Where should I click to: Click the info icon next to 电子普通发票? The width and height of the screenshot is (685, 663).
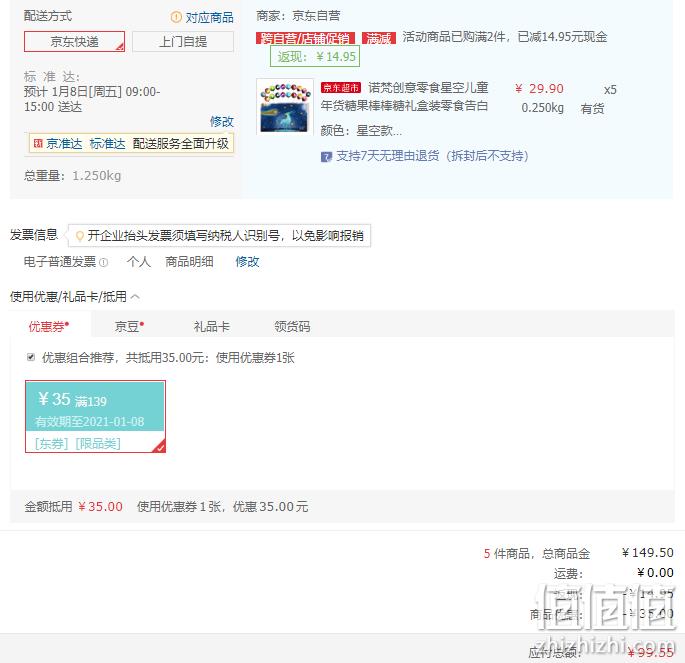[x=104, y=262]
